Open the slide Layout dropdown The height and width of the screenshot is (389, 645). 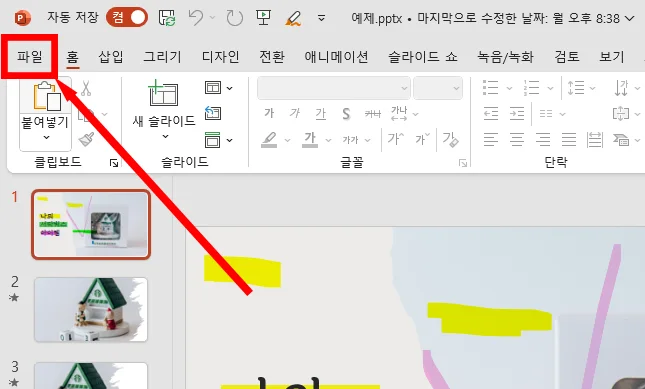click(218, 88)
